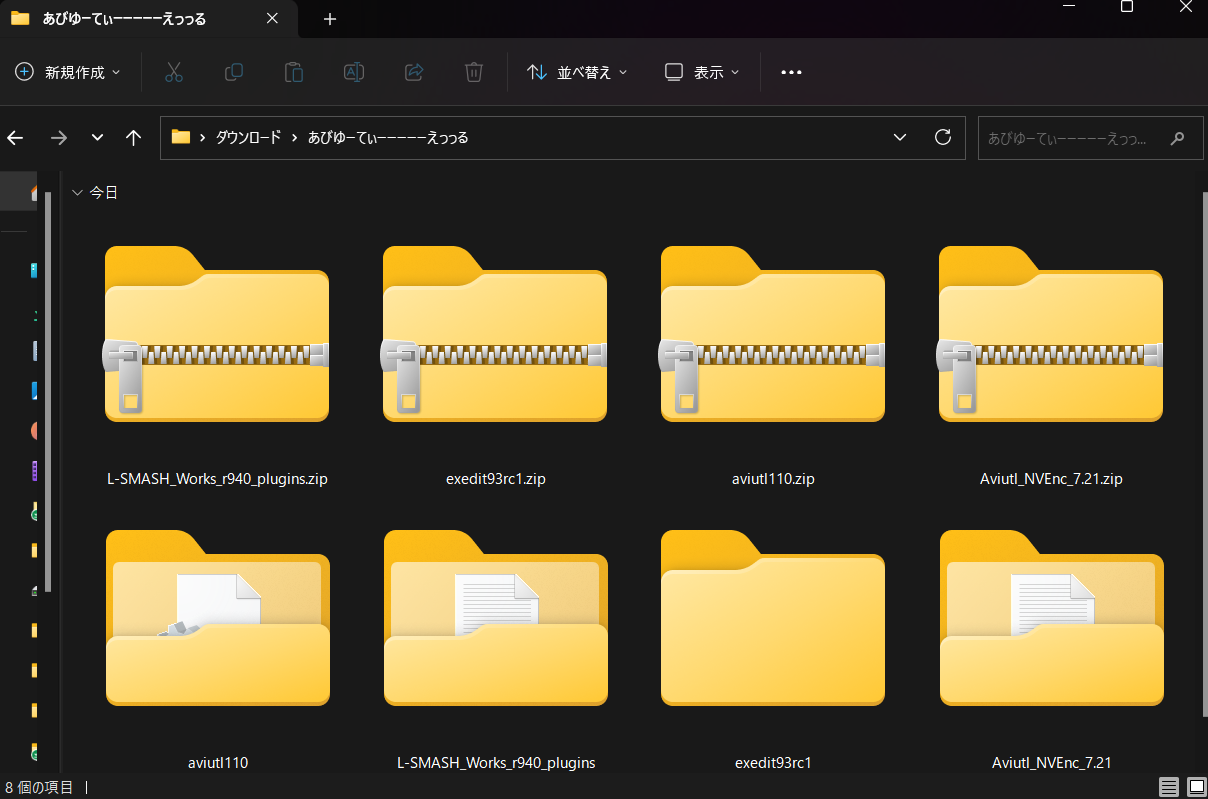Open the aviutl110.zip archive
1208x799 pixels.
point(772,333)
